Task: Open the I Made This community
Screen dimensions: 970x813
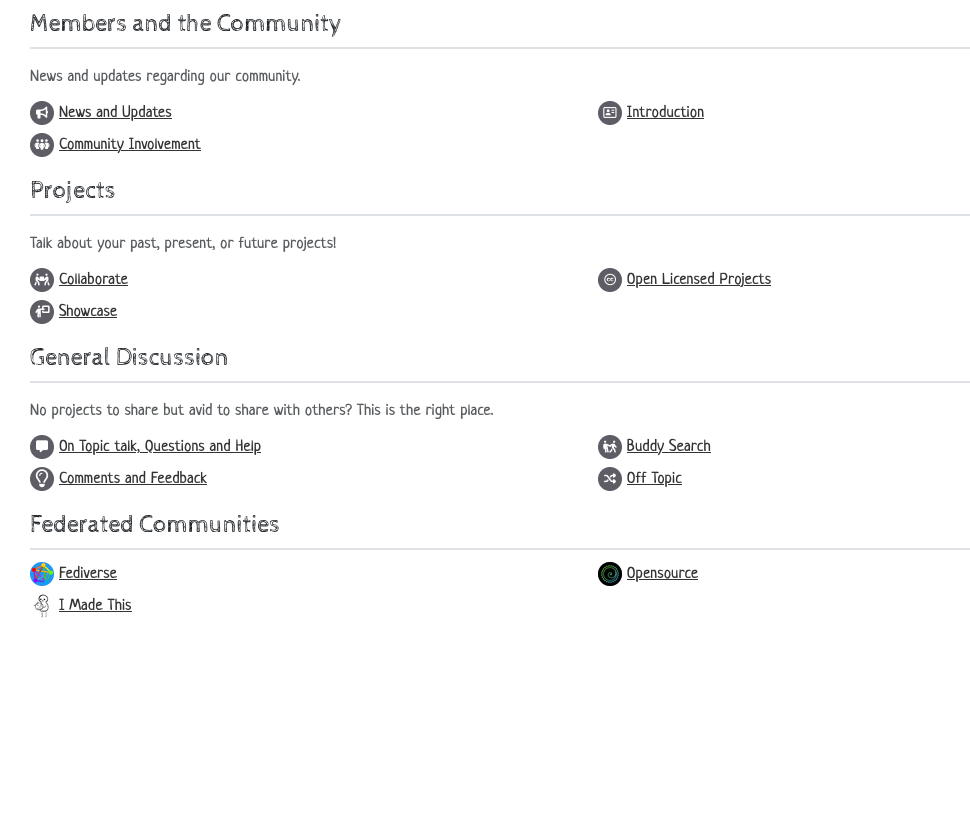Action: 95,605
